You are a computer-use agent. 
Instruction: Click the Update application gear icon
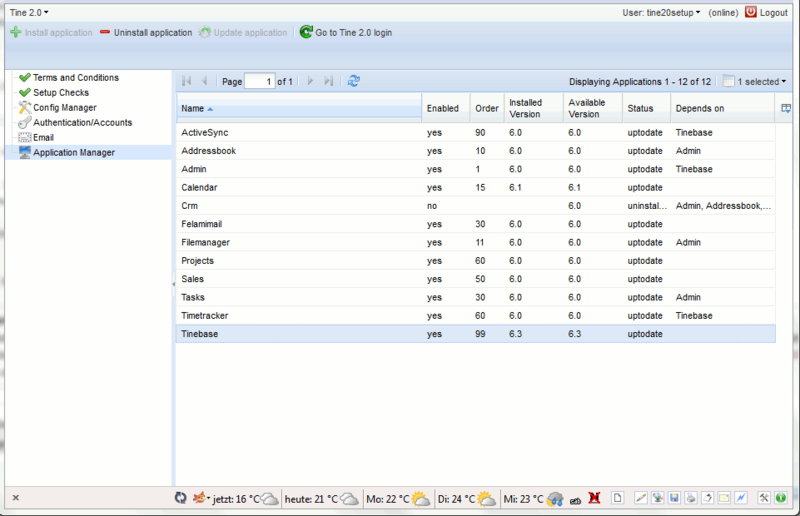coord(205,32)
